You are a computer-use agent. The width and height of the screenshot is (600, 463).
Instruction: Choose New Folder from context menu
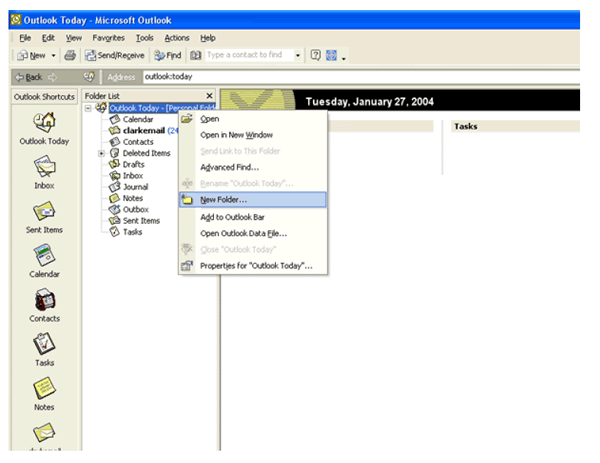(253, 200)
